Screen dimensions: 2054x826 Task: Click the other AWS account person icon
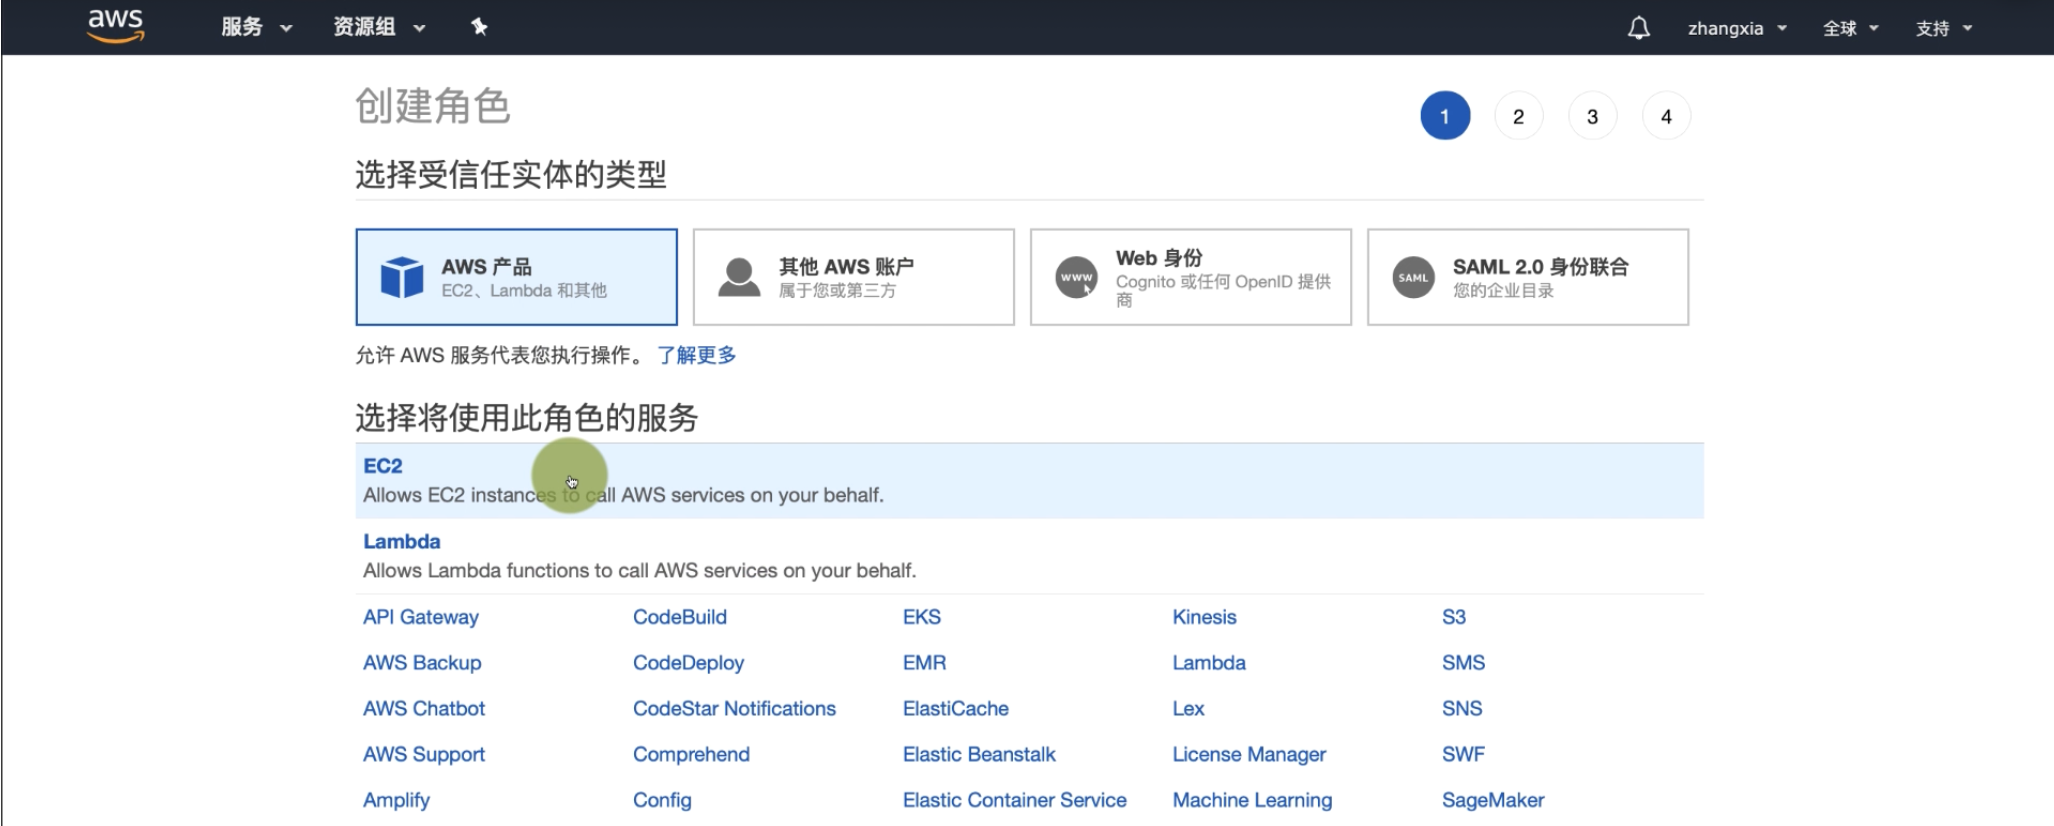coord(739,277)
